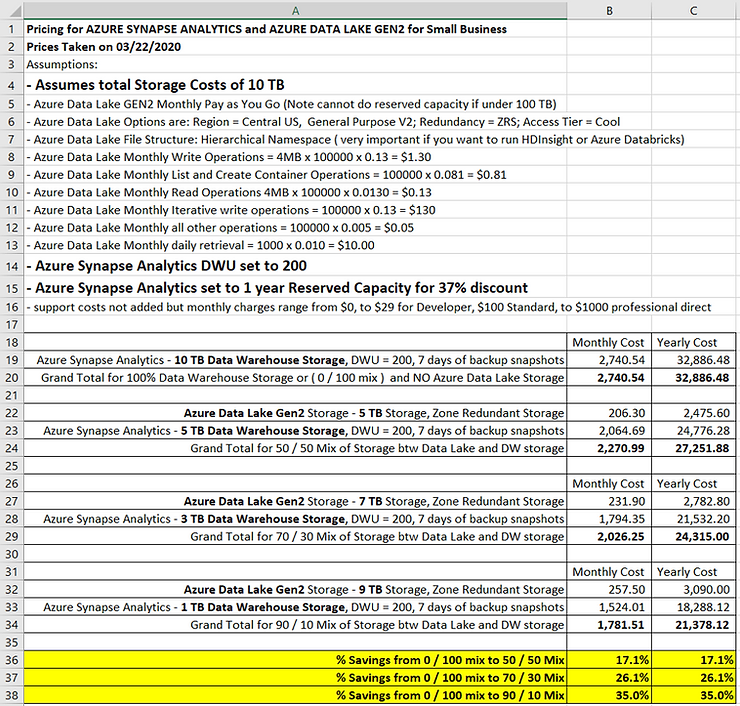This screenshot has width=740, height=706.
Task: Select the 21,532.20 yearly cost cell
Action: [693, 519]
